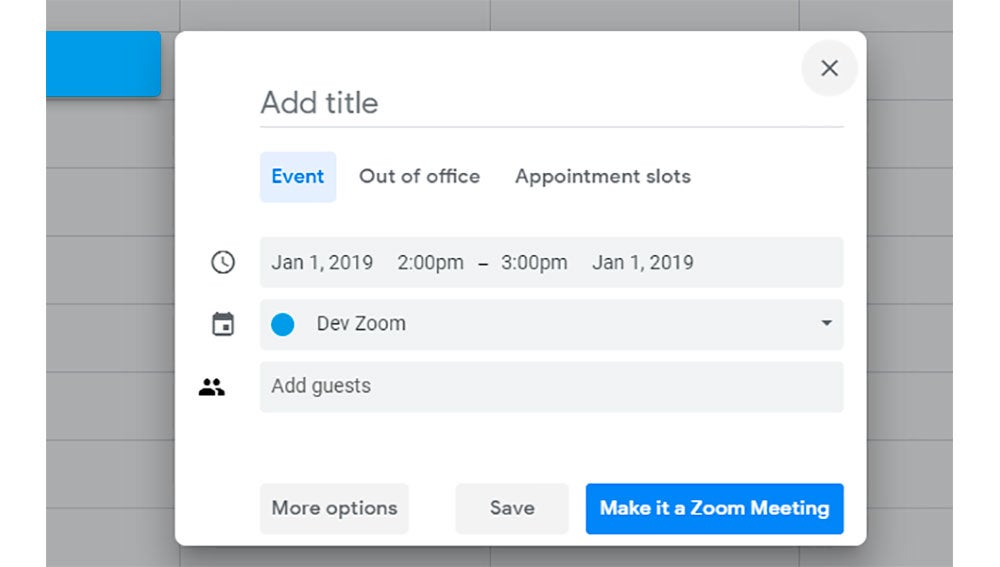Switch to Out of office tab
Screen dimensions: 1000x567
(x=419, y=177)
